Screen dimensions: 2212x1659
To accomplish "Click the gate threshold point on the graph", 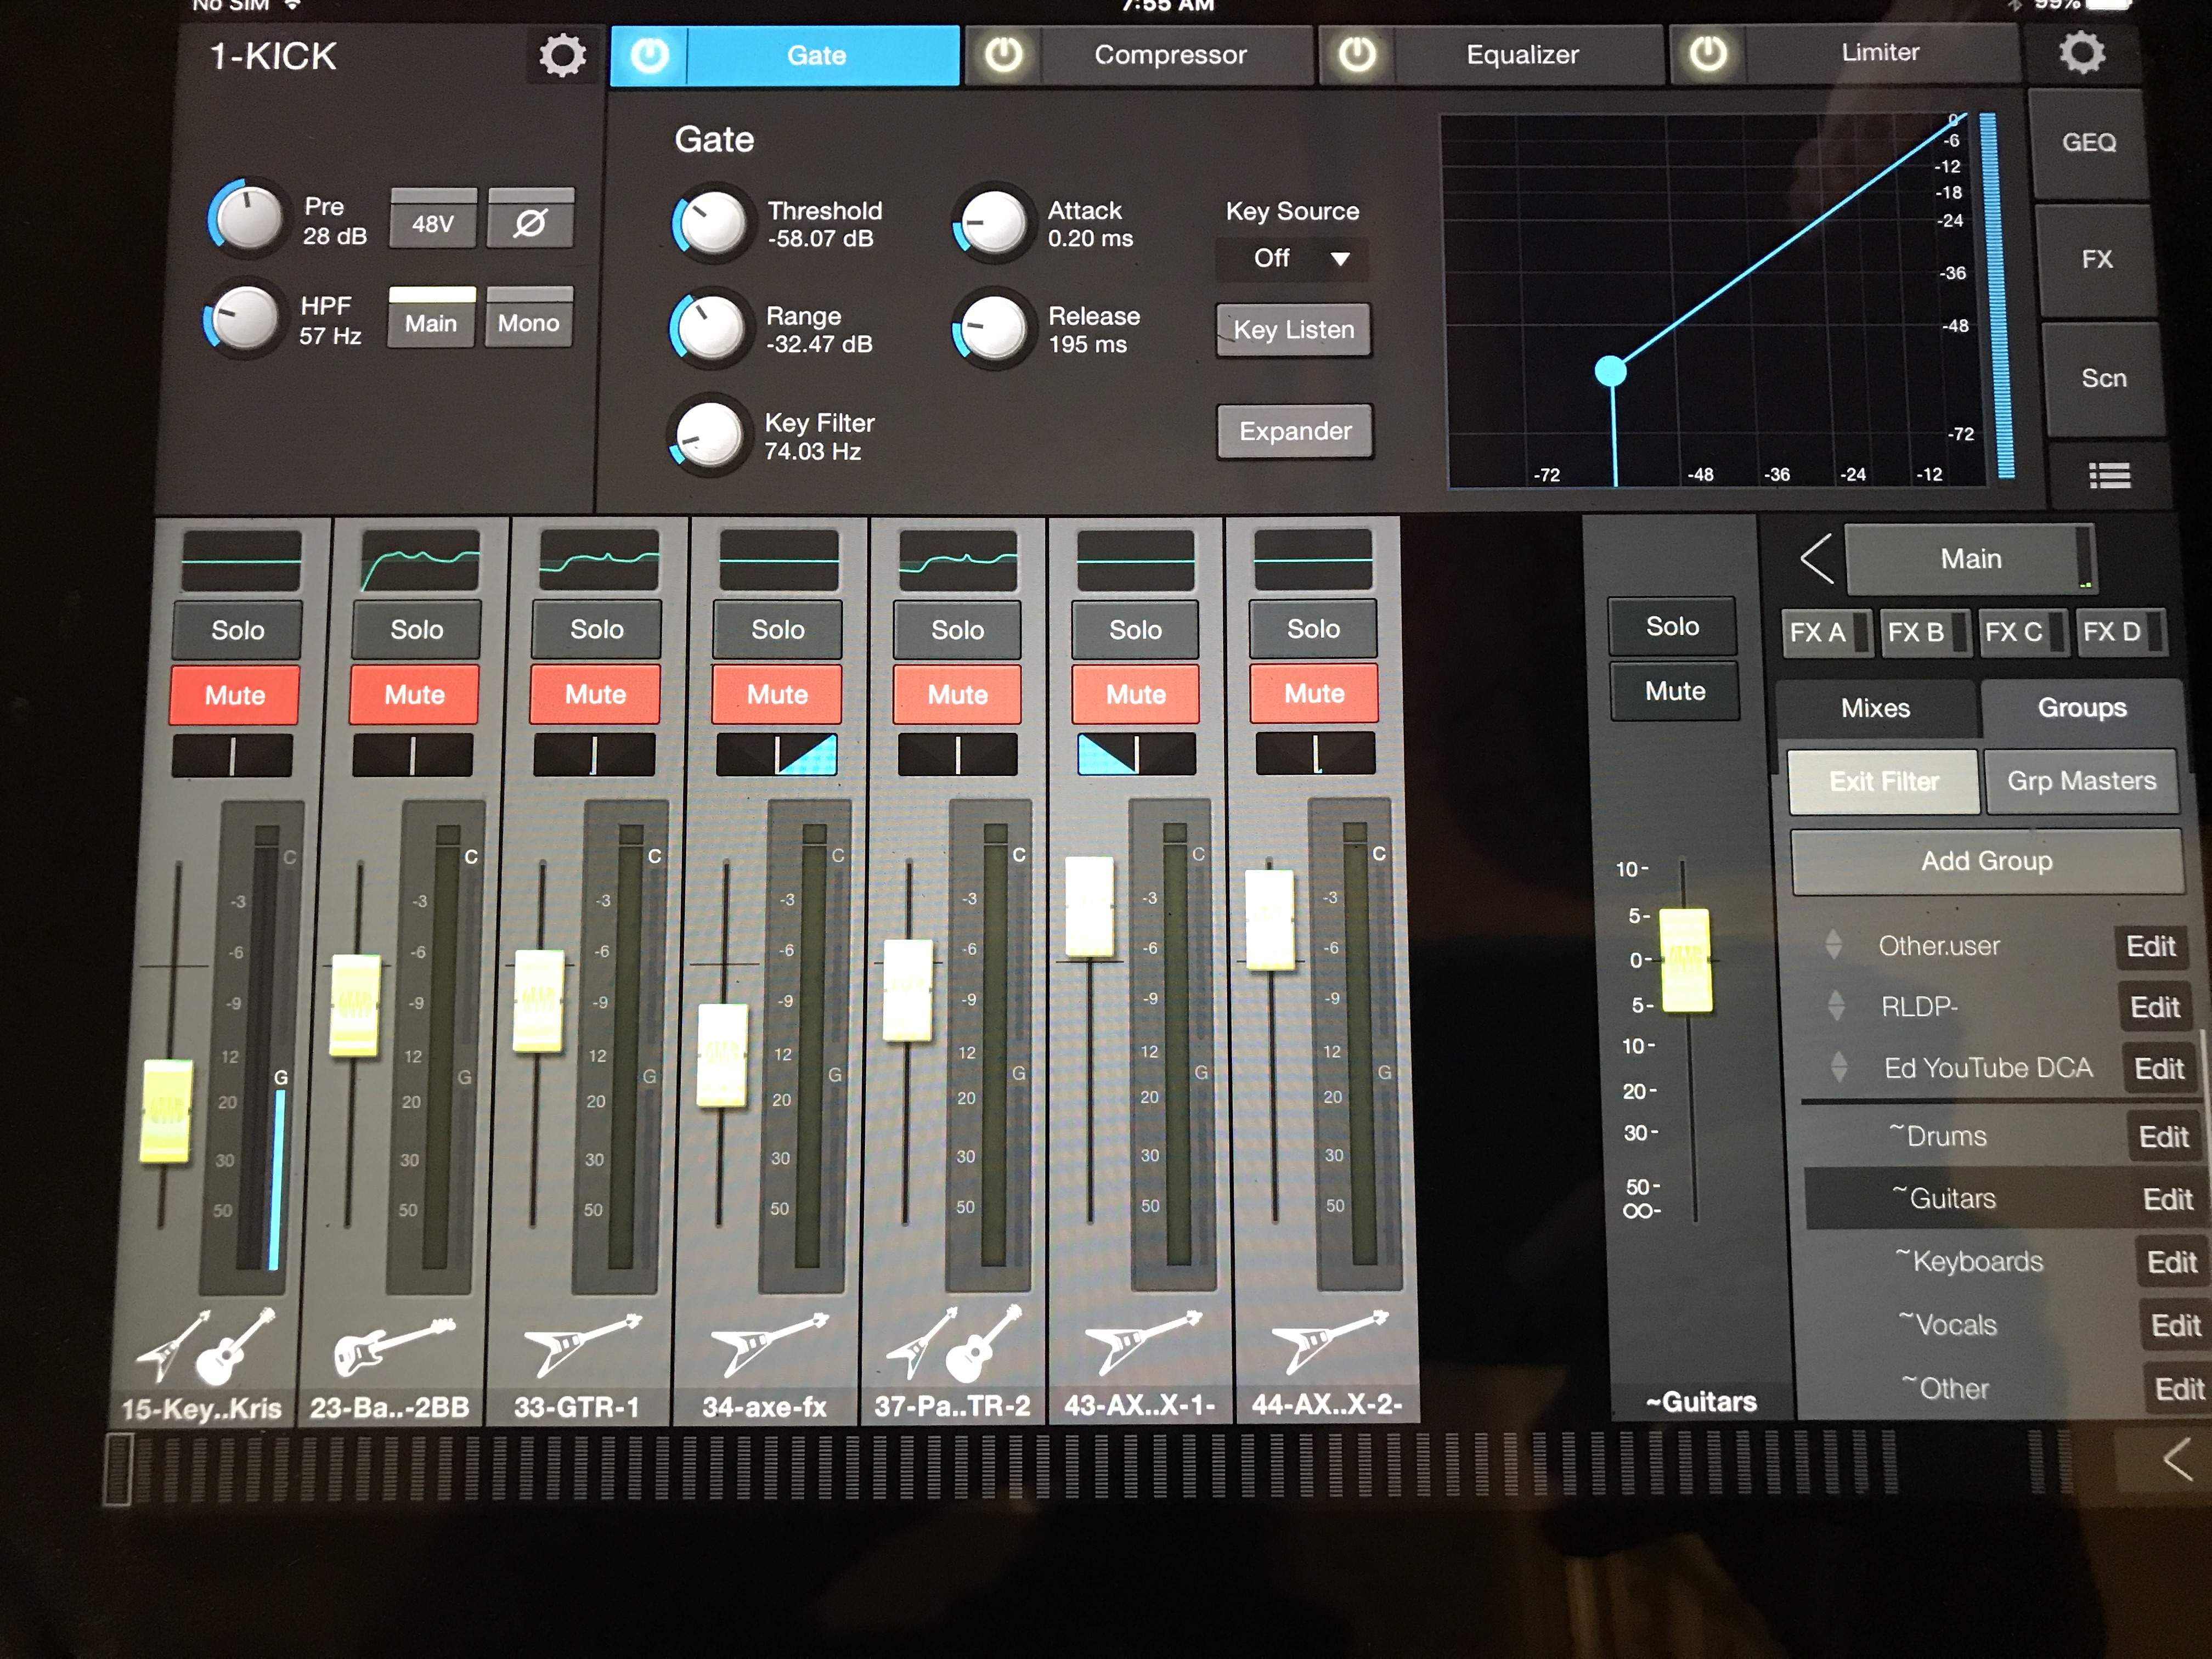I will click(x=1610, y=371).
